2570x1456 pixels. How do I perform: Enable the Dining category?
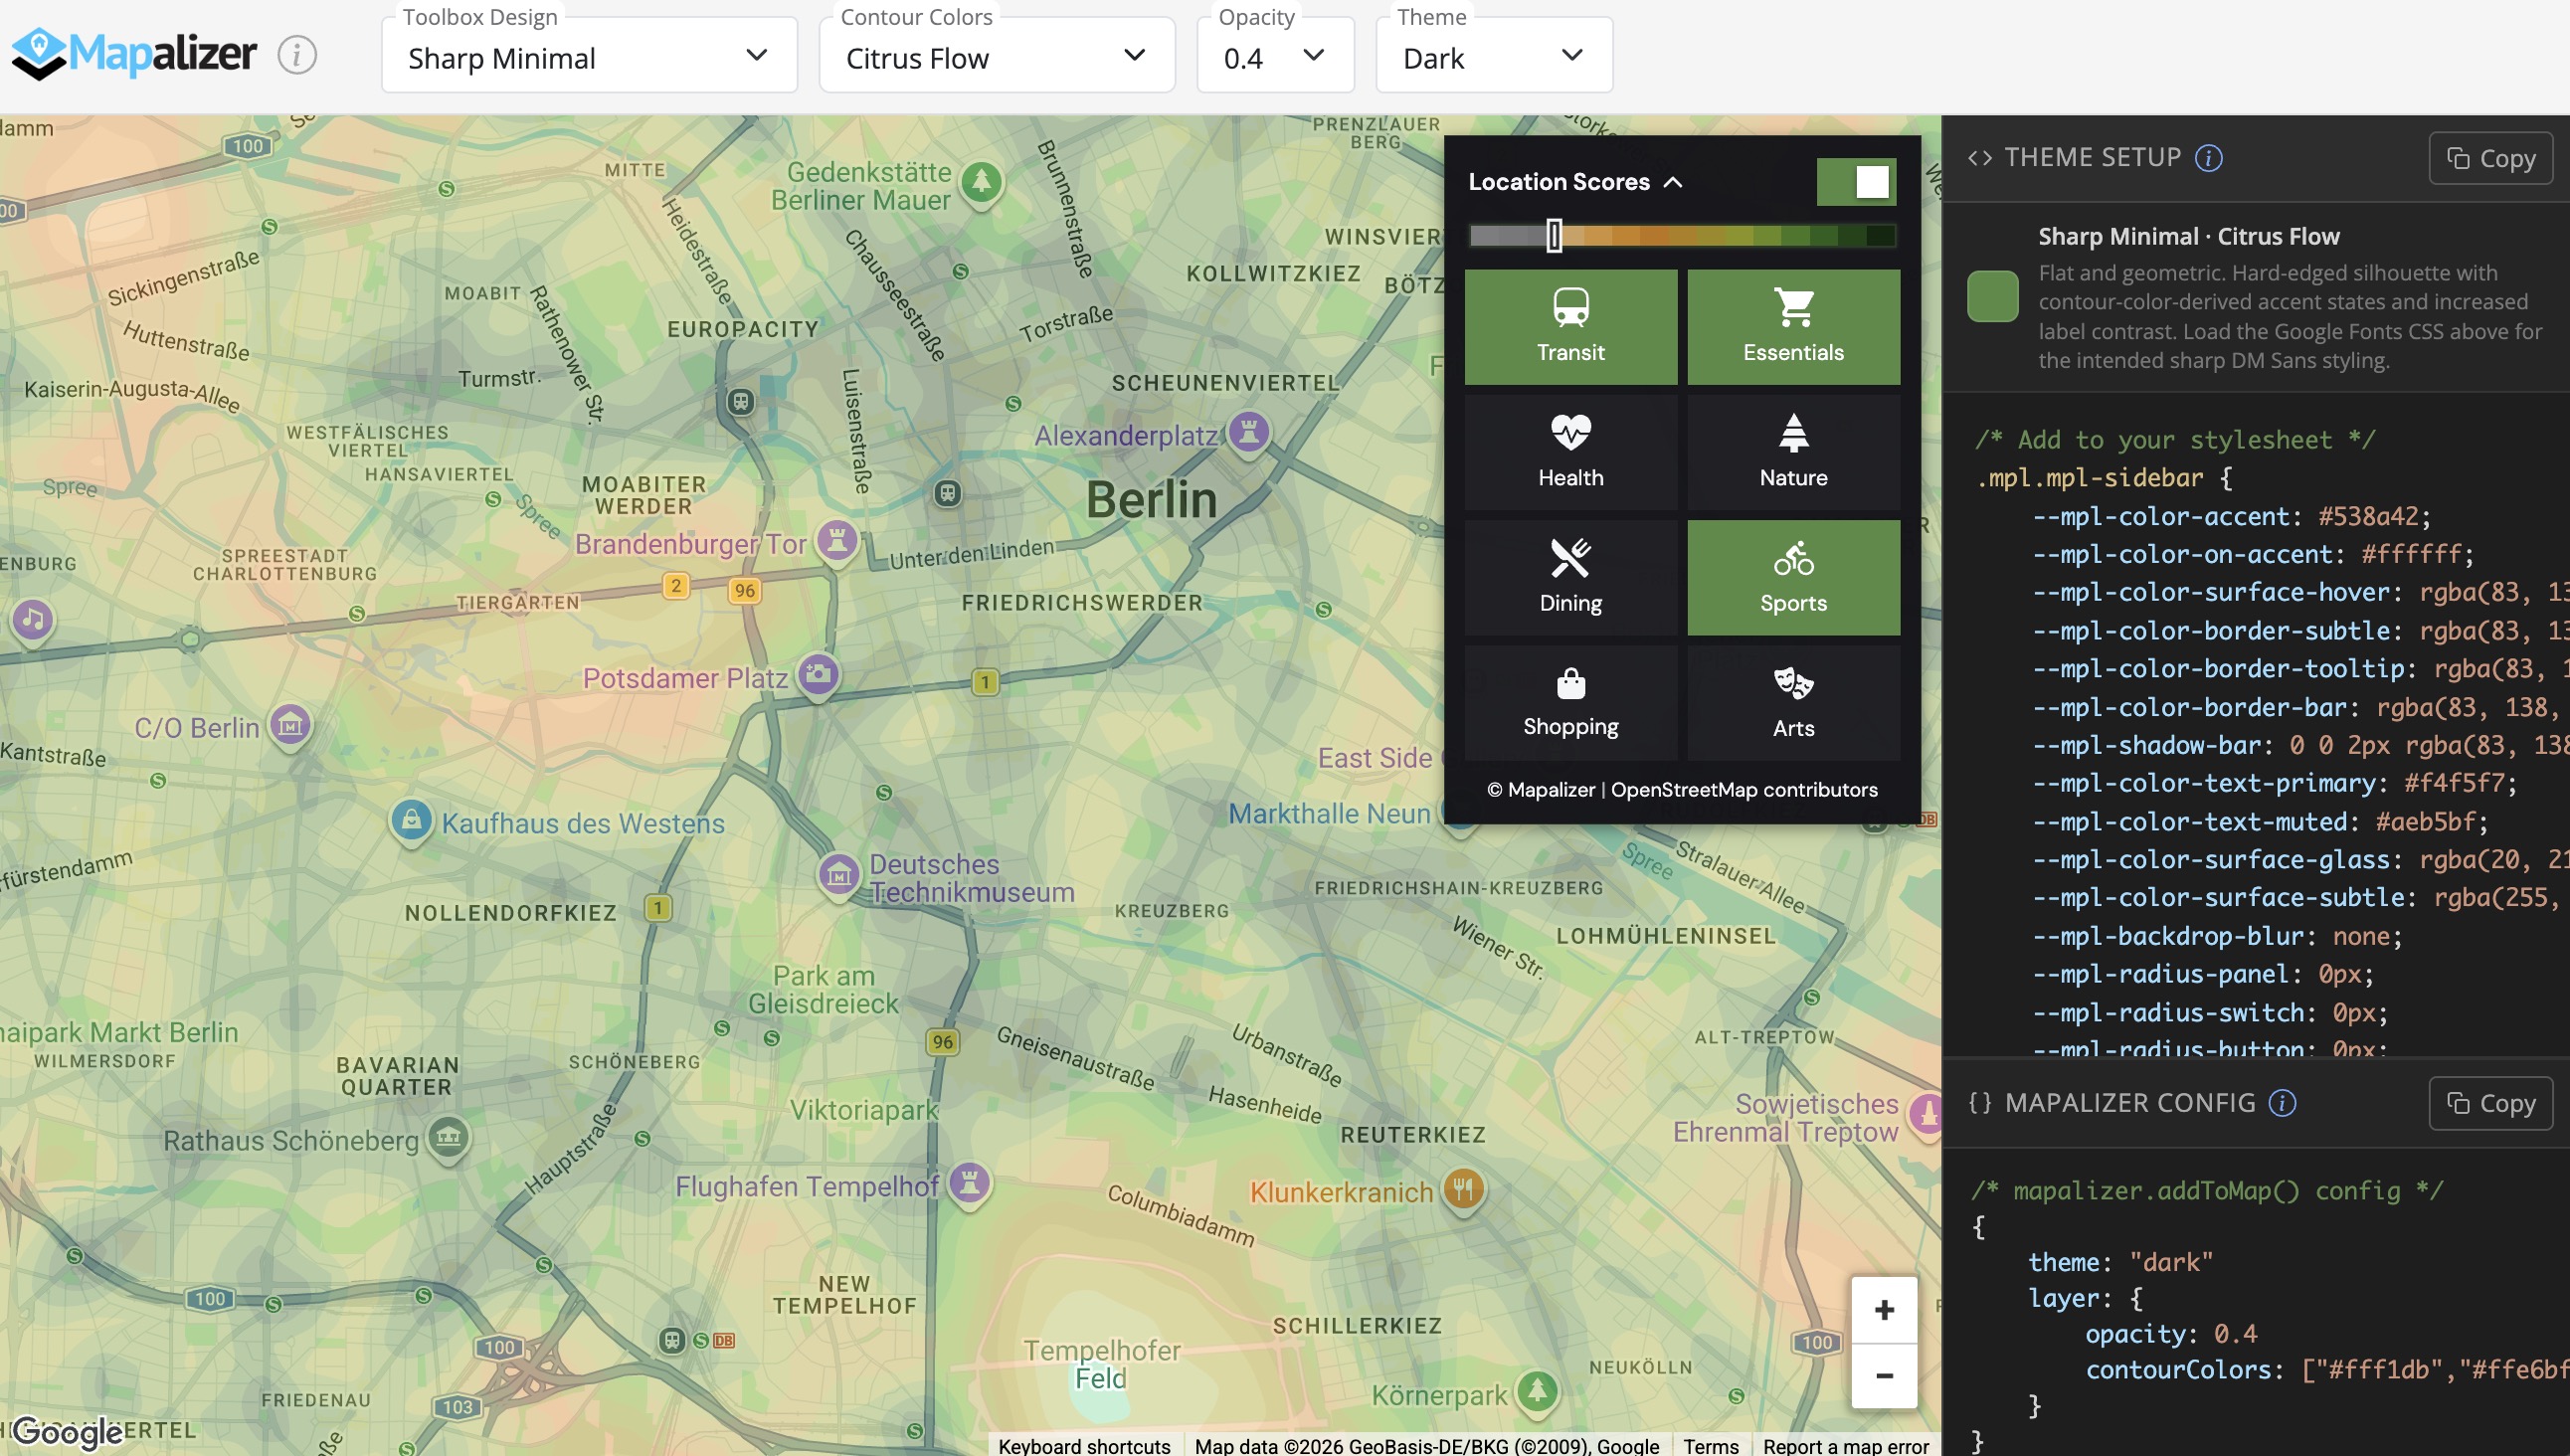[x=1571, y=577]
